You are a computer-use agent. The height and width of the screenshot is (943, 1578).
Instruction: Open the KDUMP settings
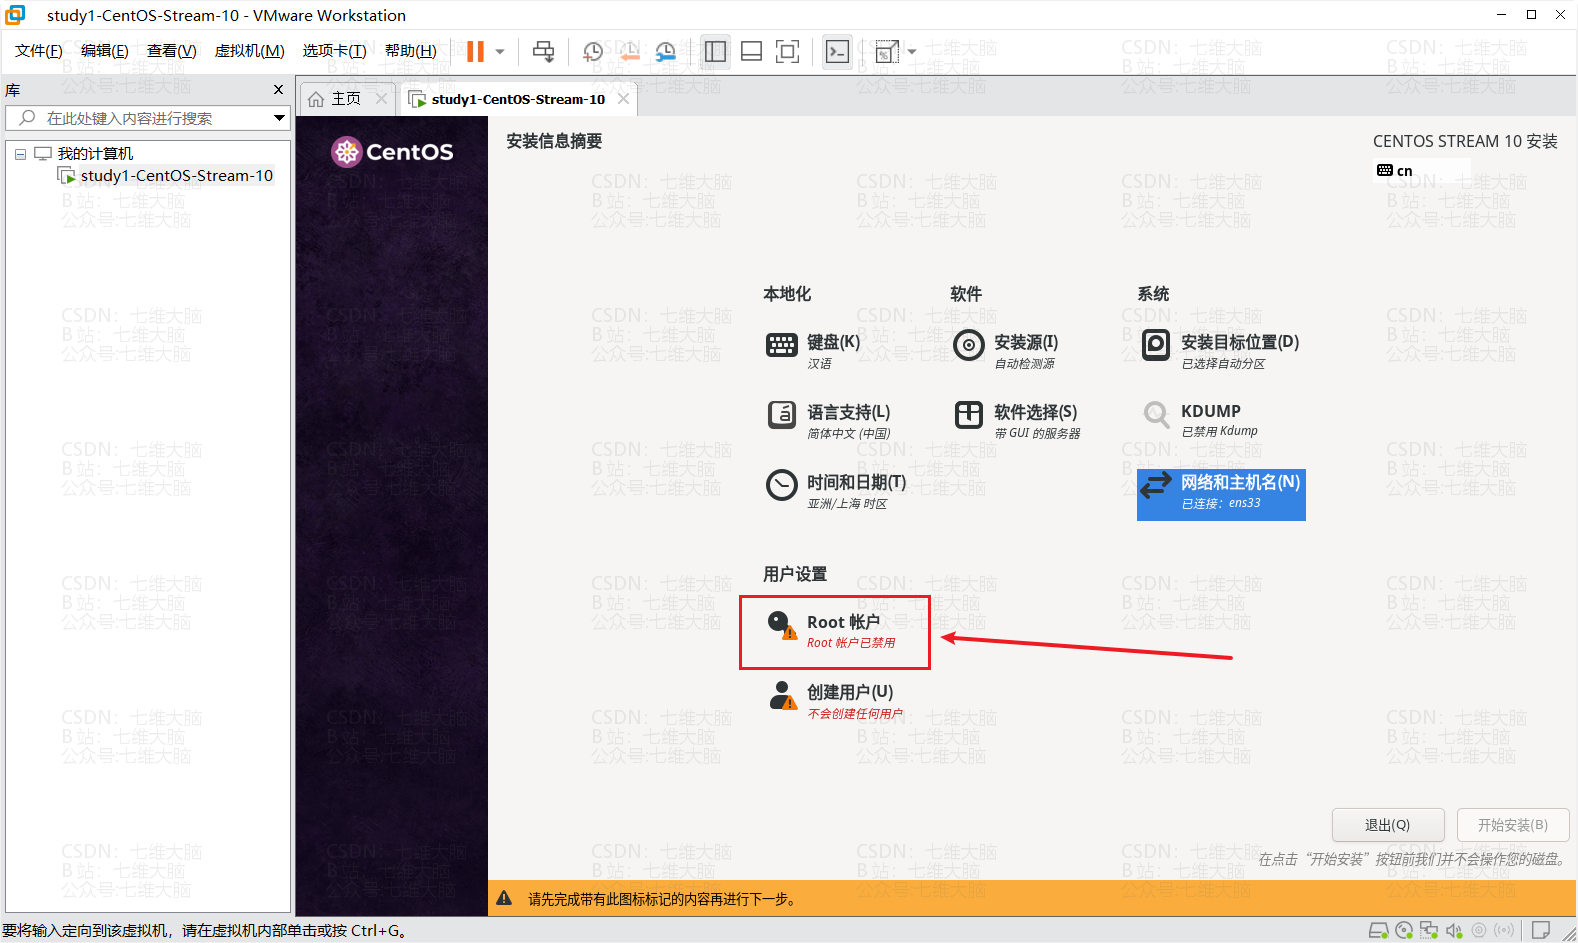click(x=1200, y=420)
